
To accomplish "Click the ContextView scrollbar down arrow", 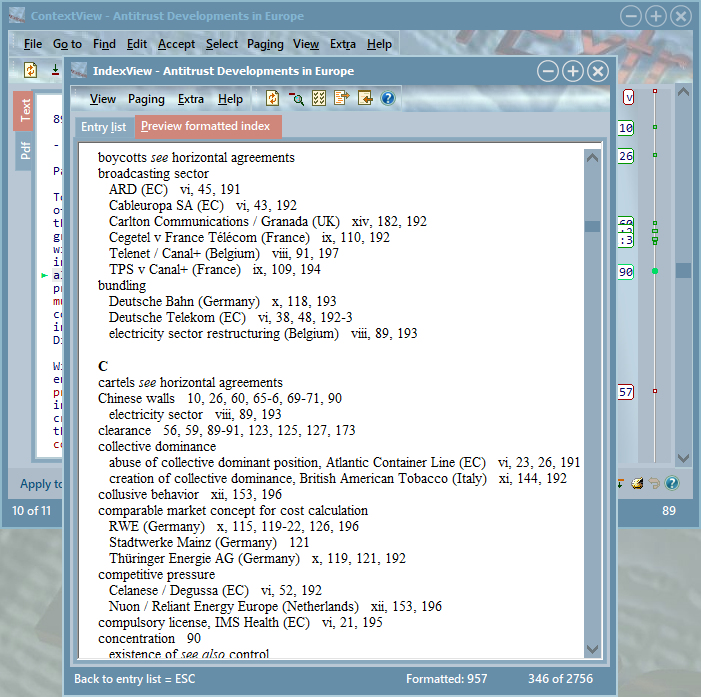I will 683,458.
